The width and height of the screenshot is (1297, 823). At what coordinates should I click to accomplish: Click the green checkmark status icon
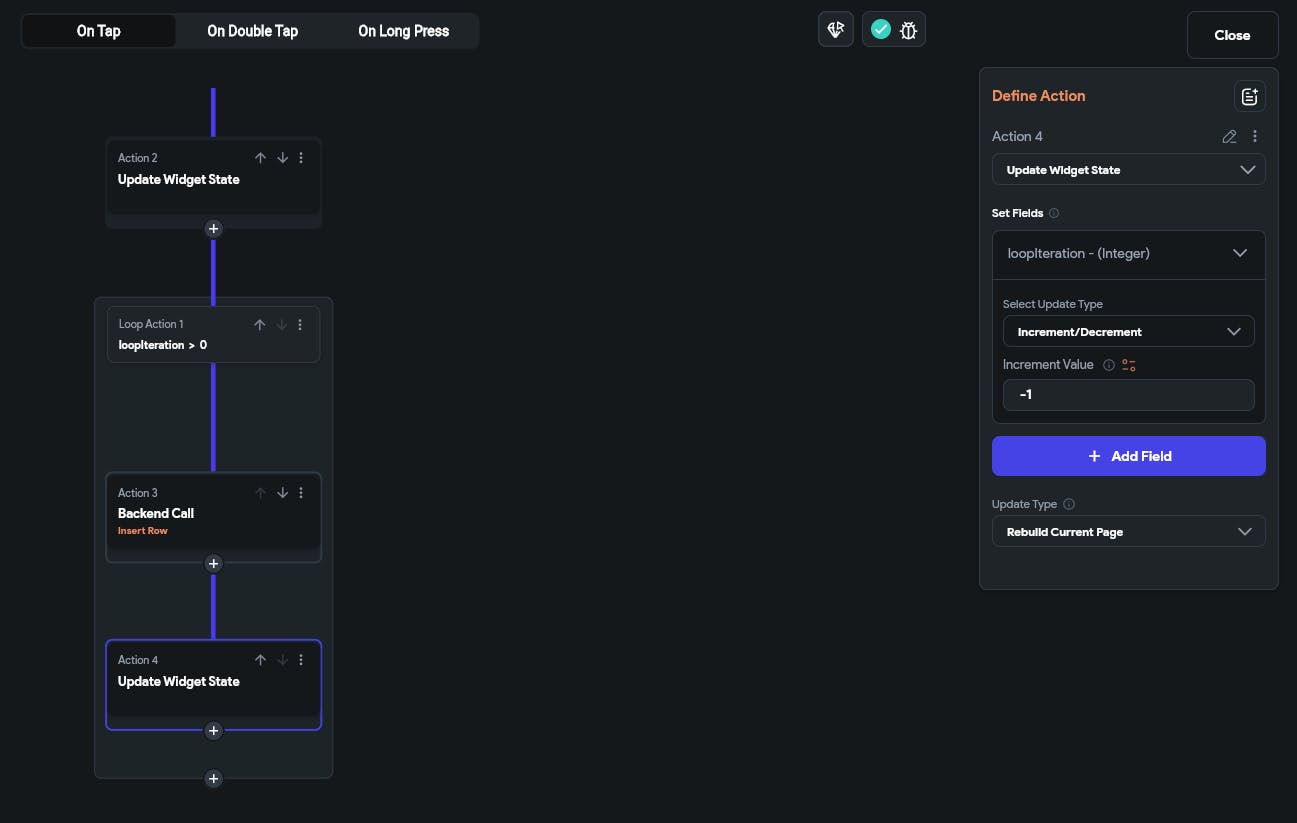click(881, 30)
